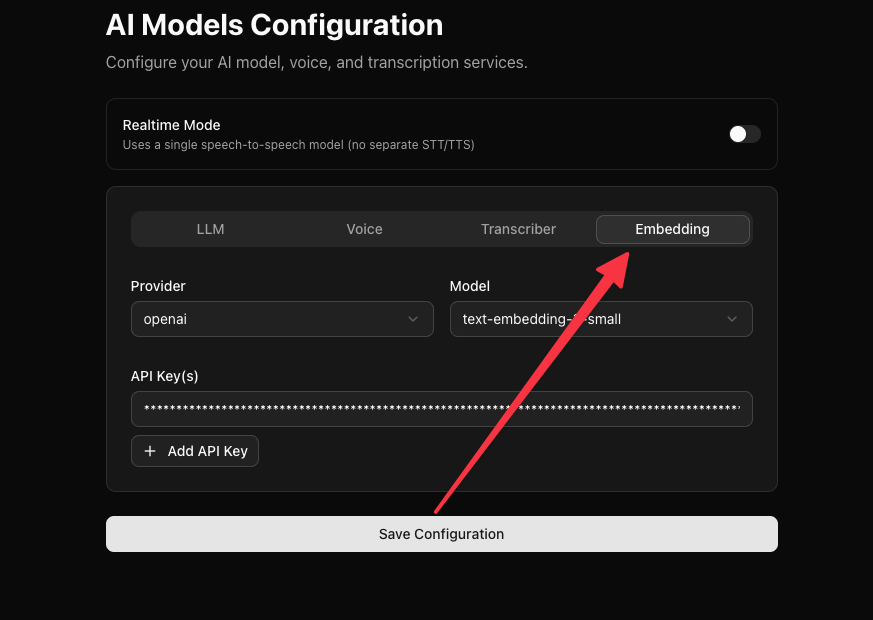Open the Voice tab

click(364, 229)
